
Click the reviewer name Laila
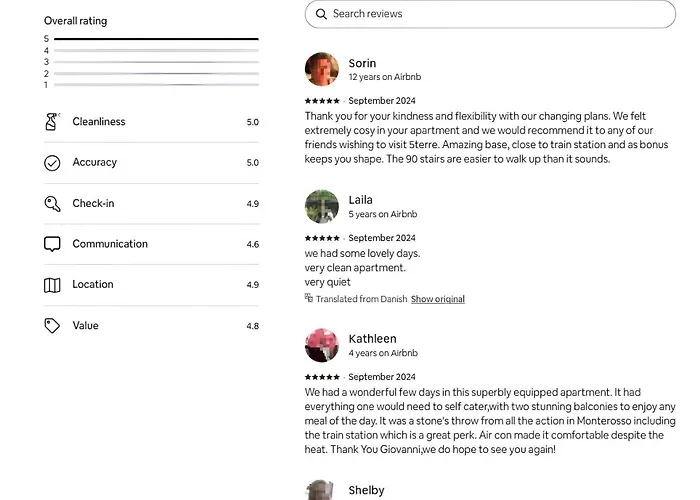(360, 200)
